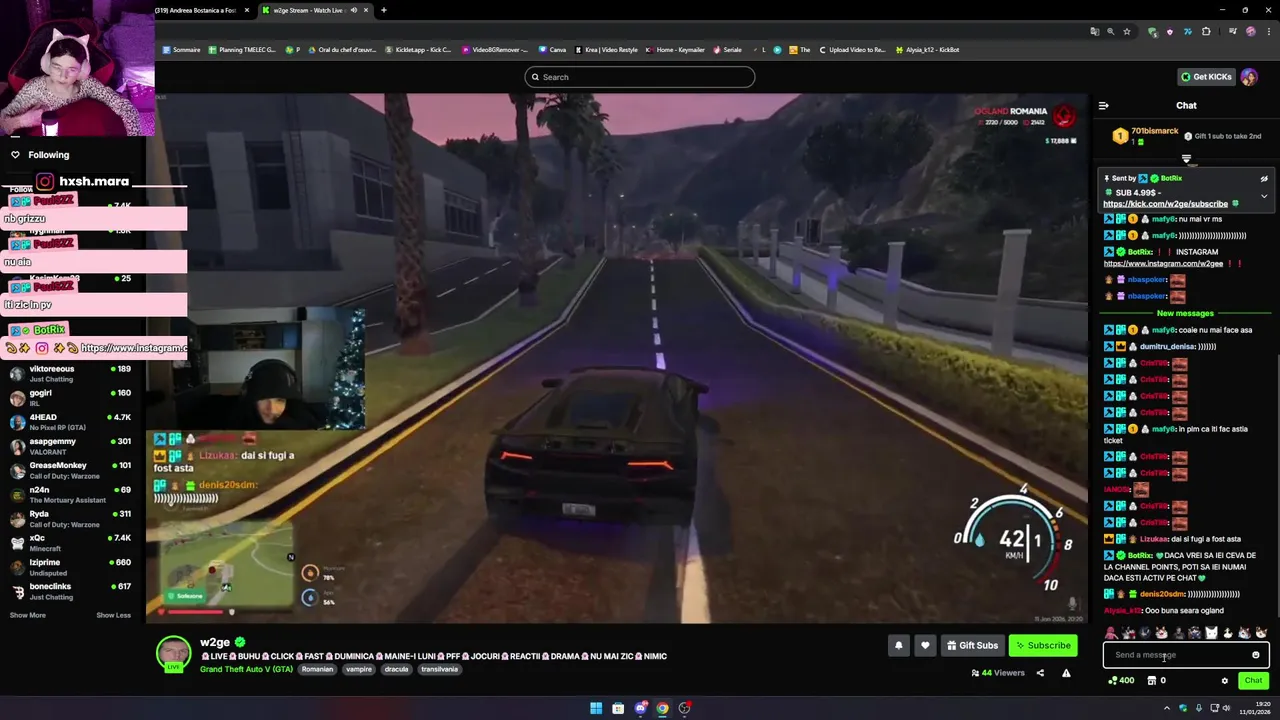Open the Planning TMELEC bookmark
Screen dimensions: 1280x720
[x=242, y=50]
